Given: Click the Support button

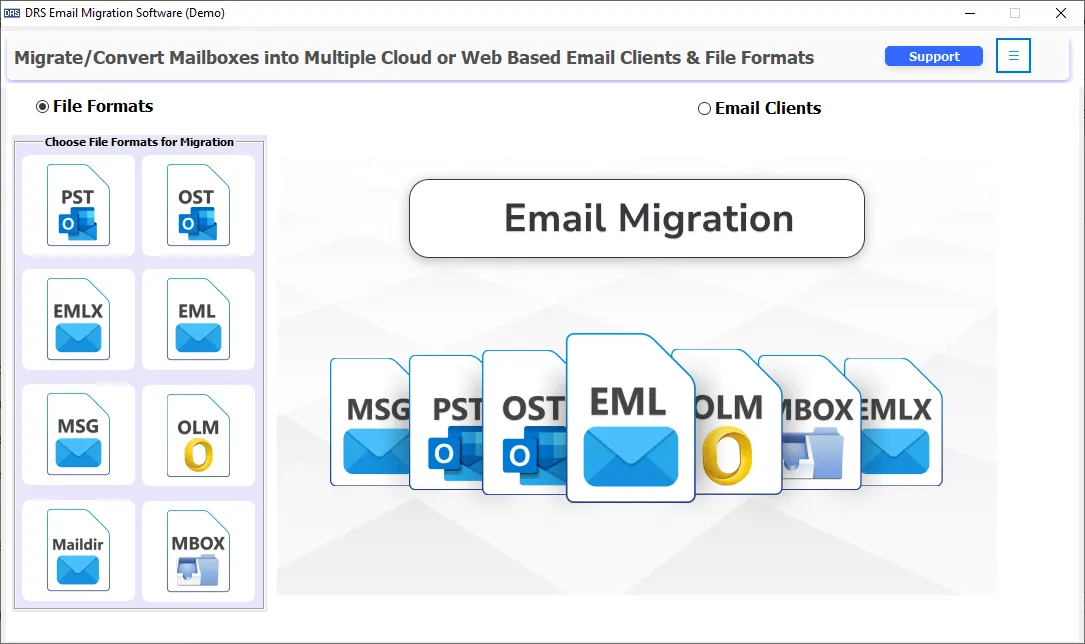Looking at the screenshot, I should [933, 56].
